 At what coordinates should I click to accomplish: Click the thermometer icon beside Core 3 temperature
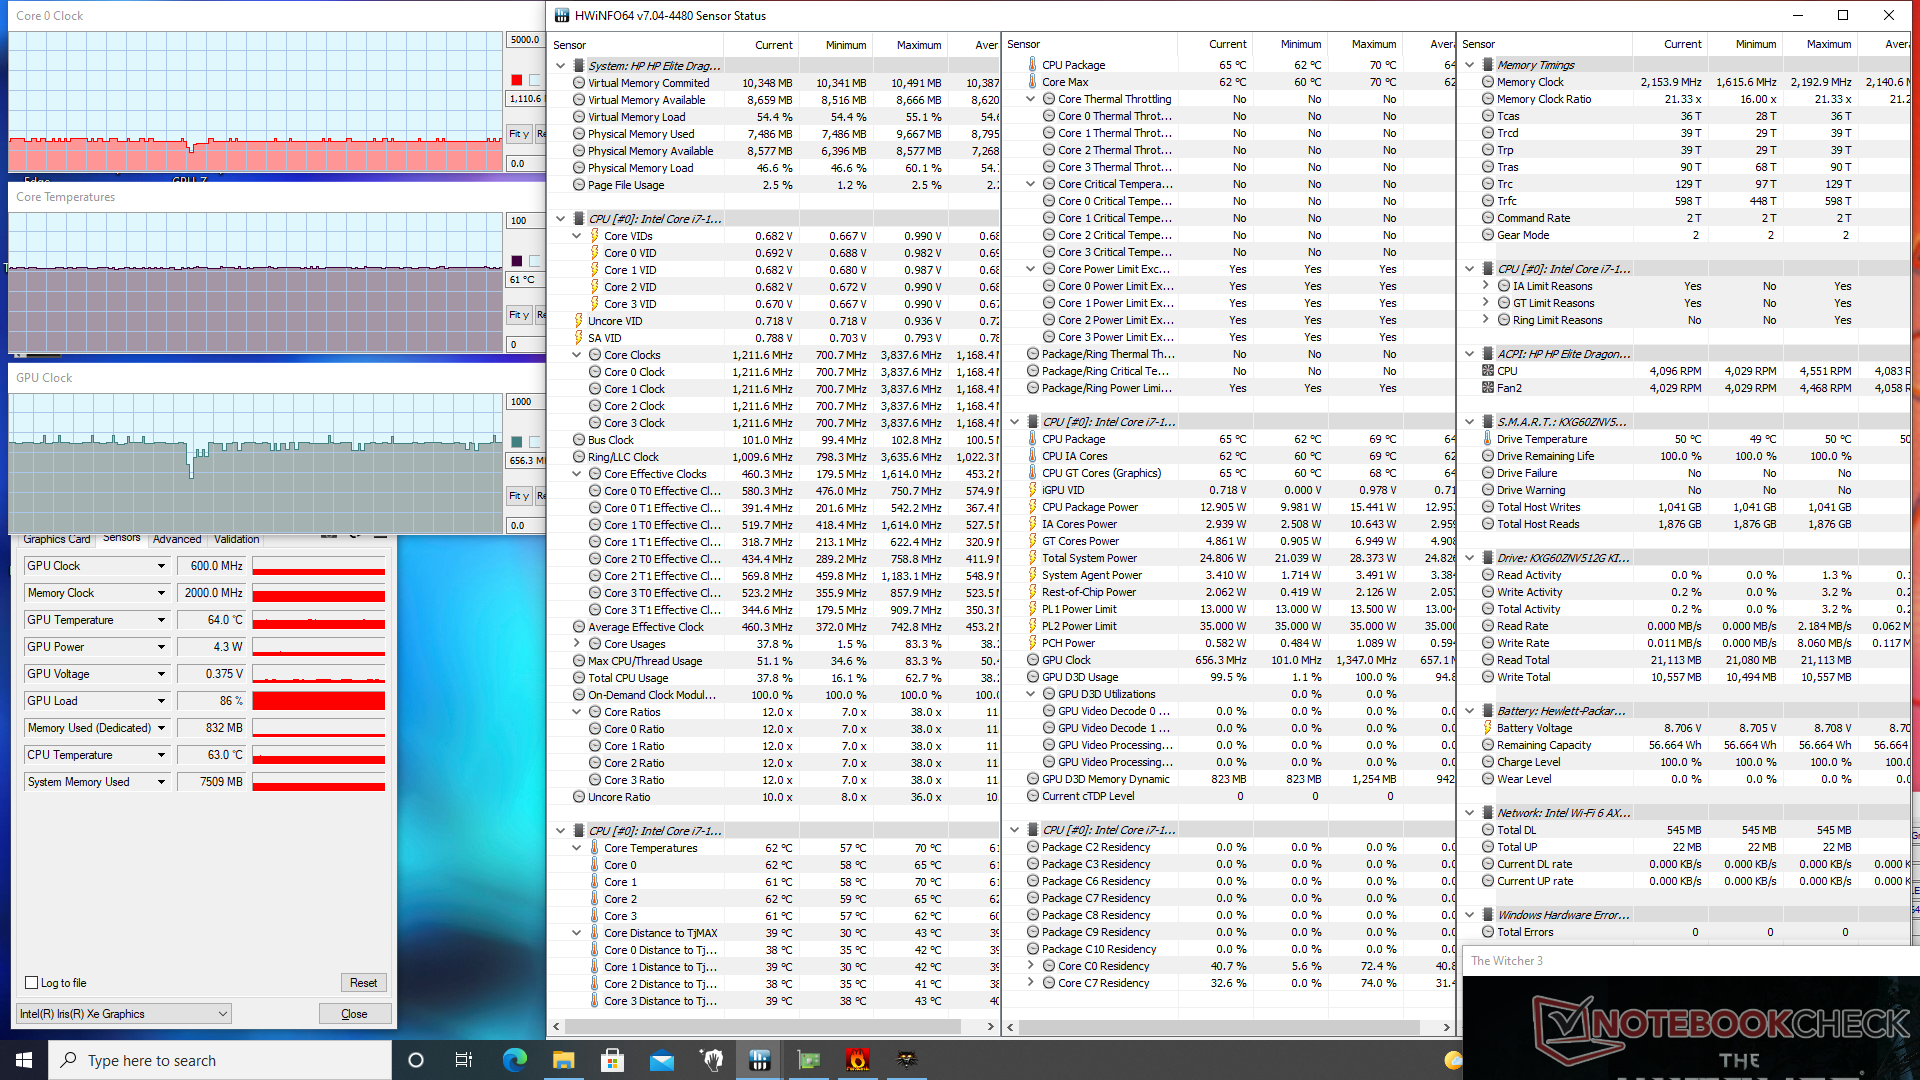594,916
